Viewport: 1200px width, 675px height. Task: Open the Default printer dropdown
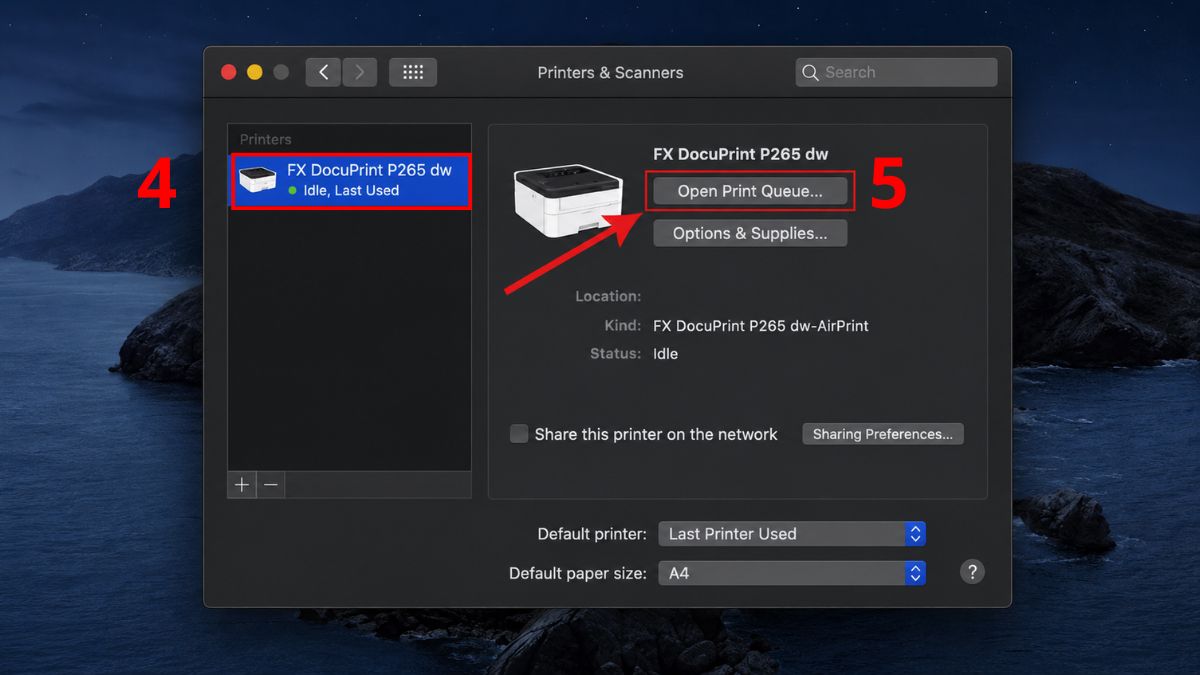(792, 534)
